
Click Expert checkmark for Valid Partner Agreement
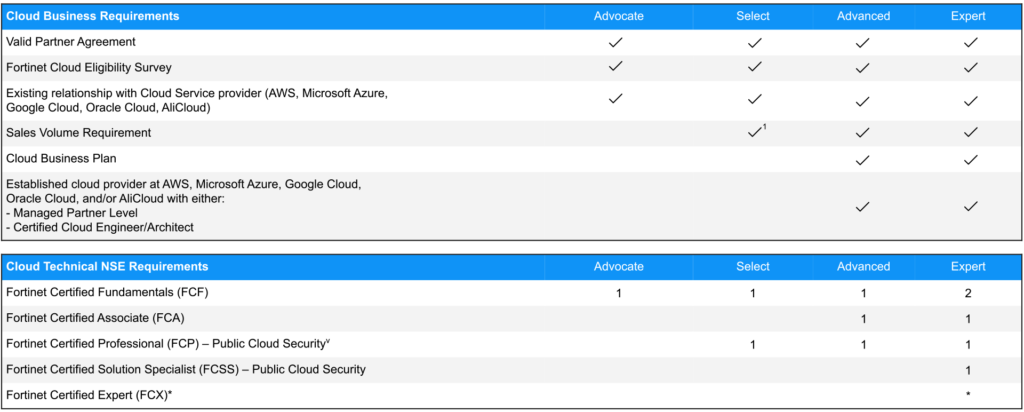tap(970, 42)
